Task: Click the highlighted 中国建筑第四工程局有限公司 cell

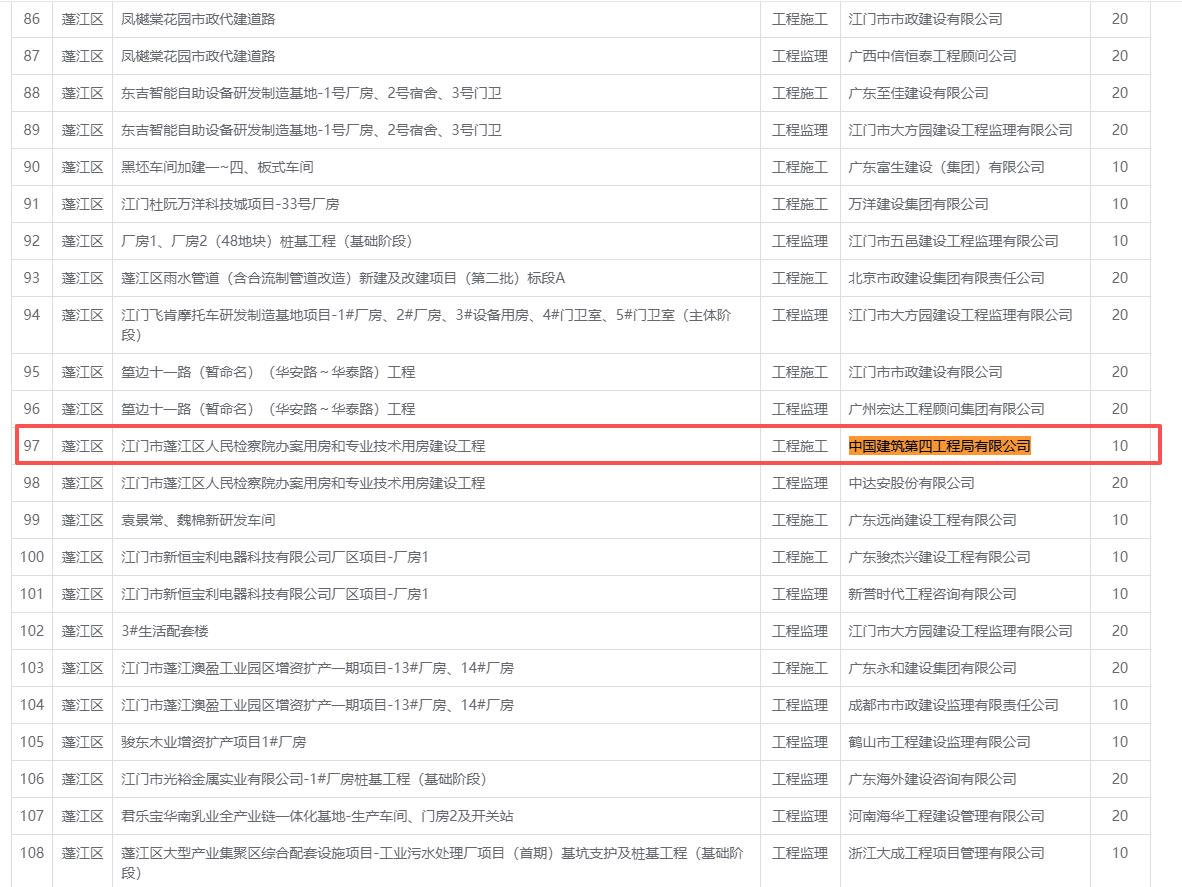Action: (x=939, y=446)
